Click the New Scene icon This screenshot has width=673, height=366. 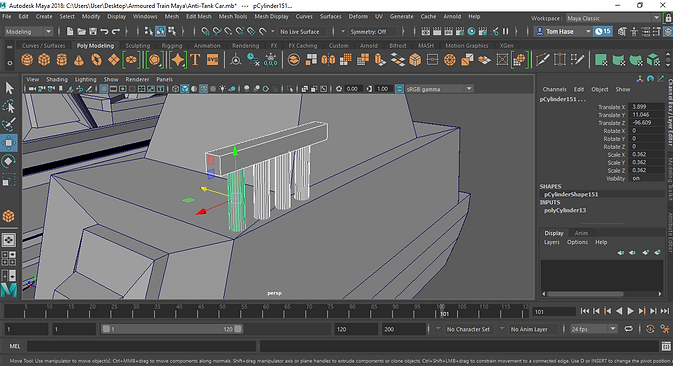point(70,31)
